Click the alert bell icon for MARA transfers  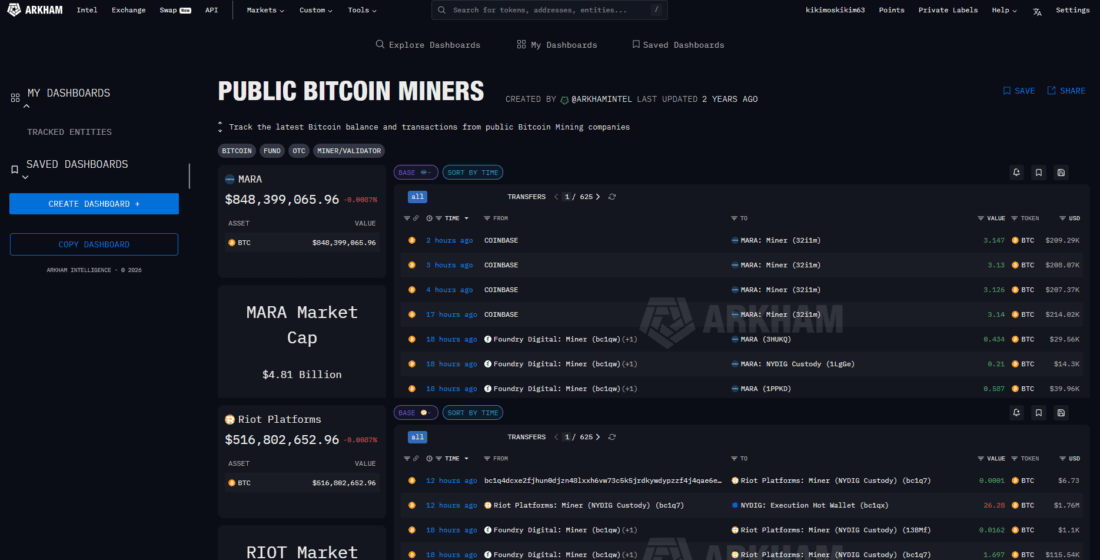point(1016,173)
